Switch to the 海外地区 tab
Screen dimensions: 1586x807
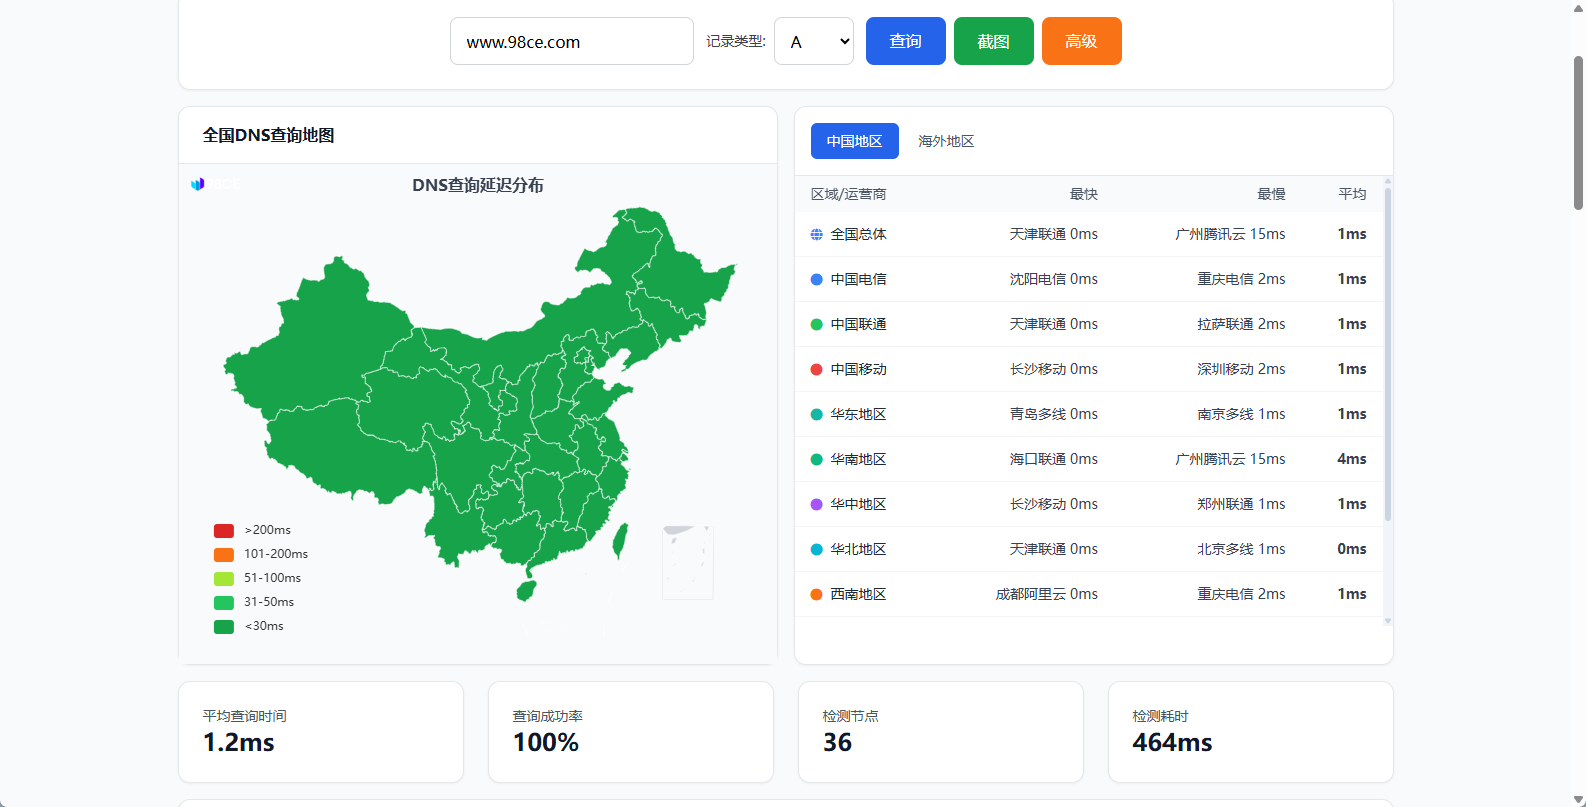coord(946,141)
